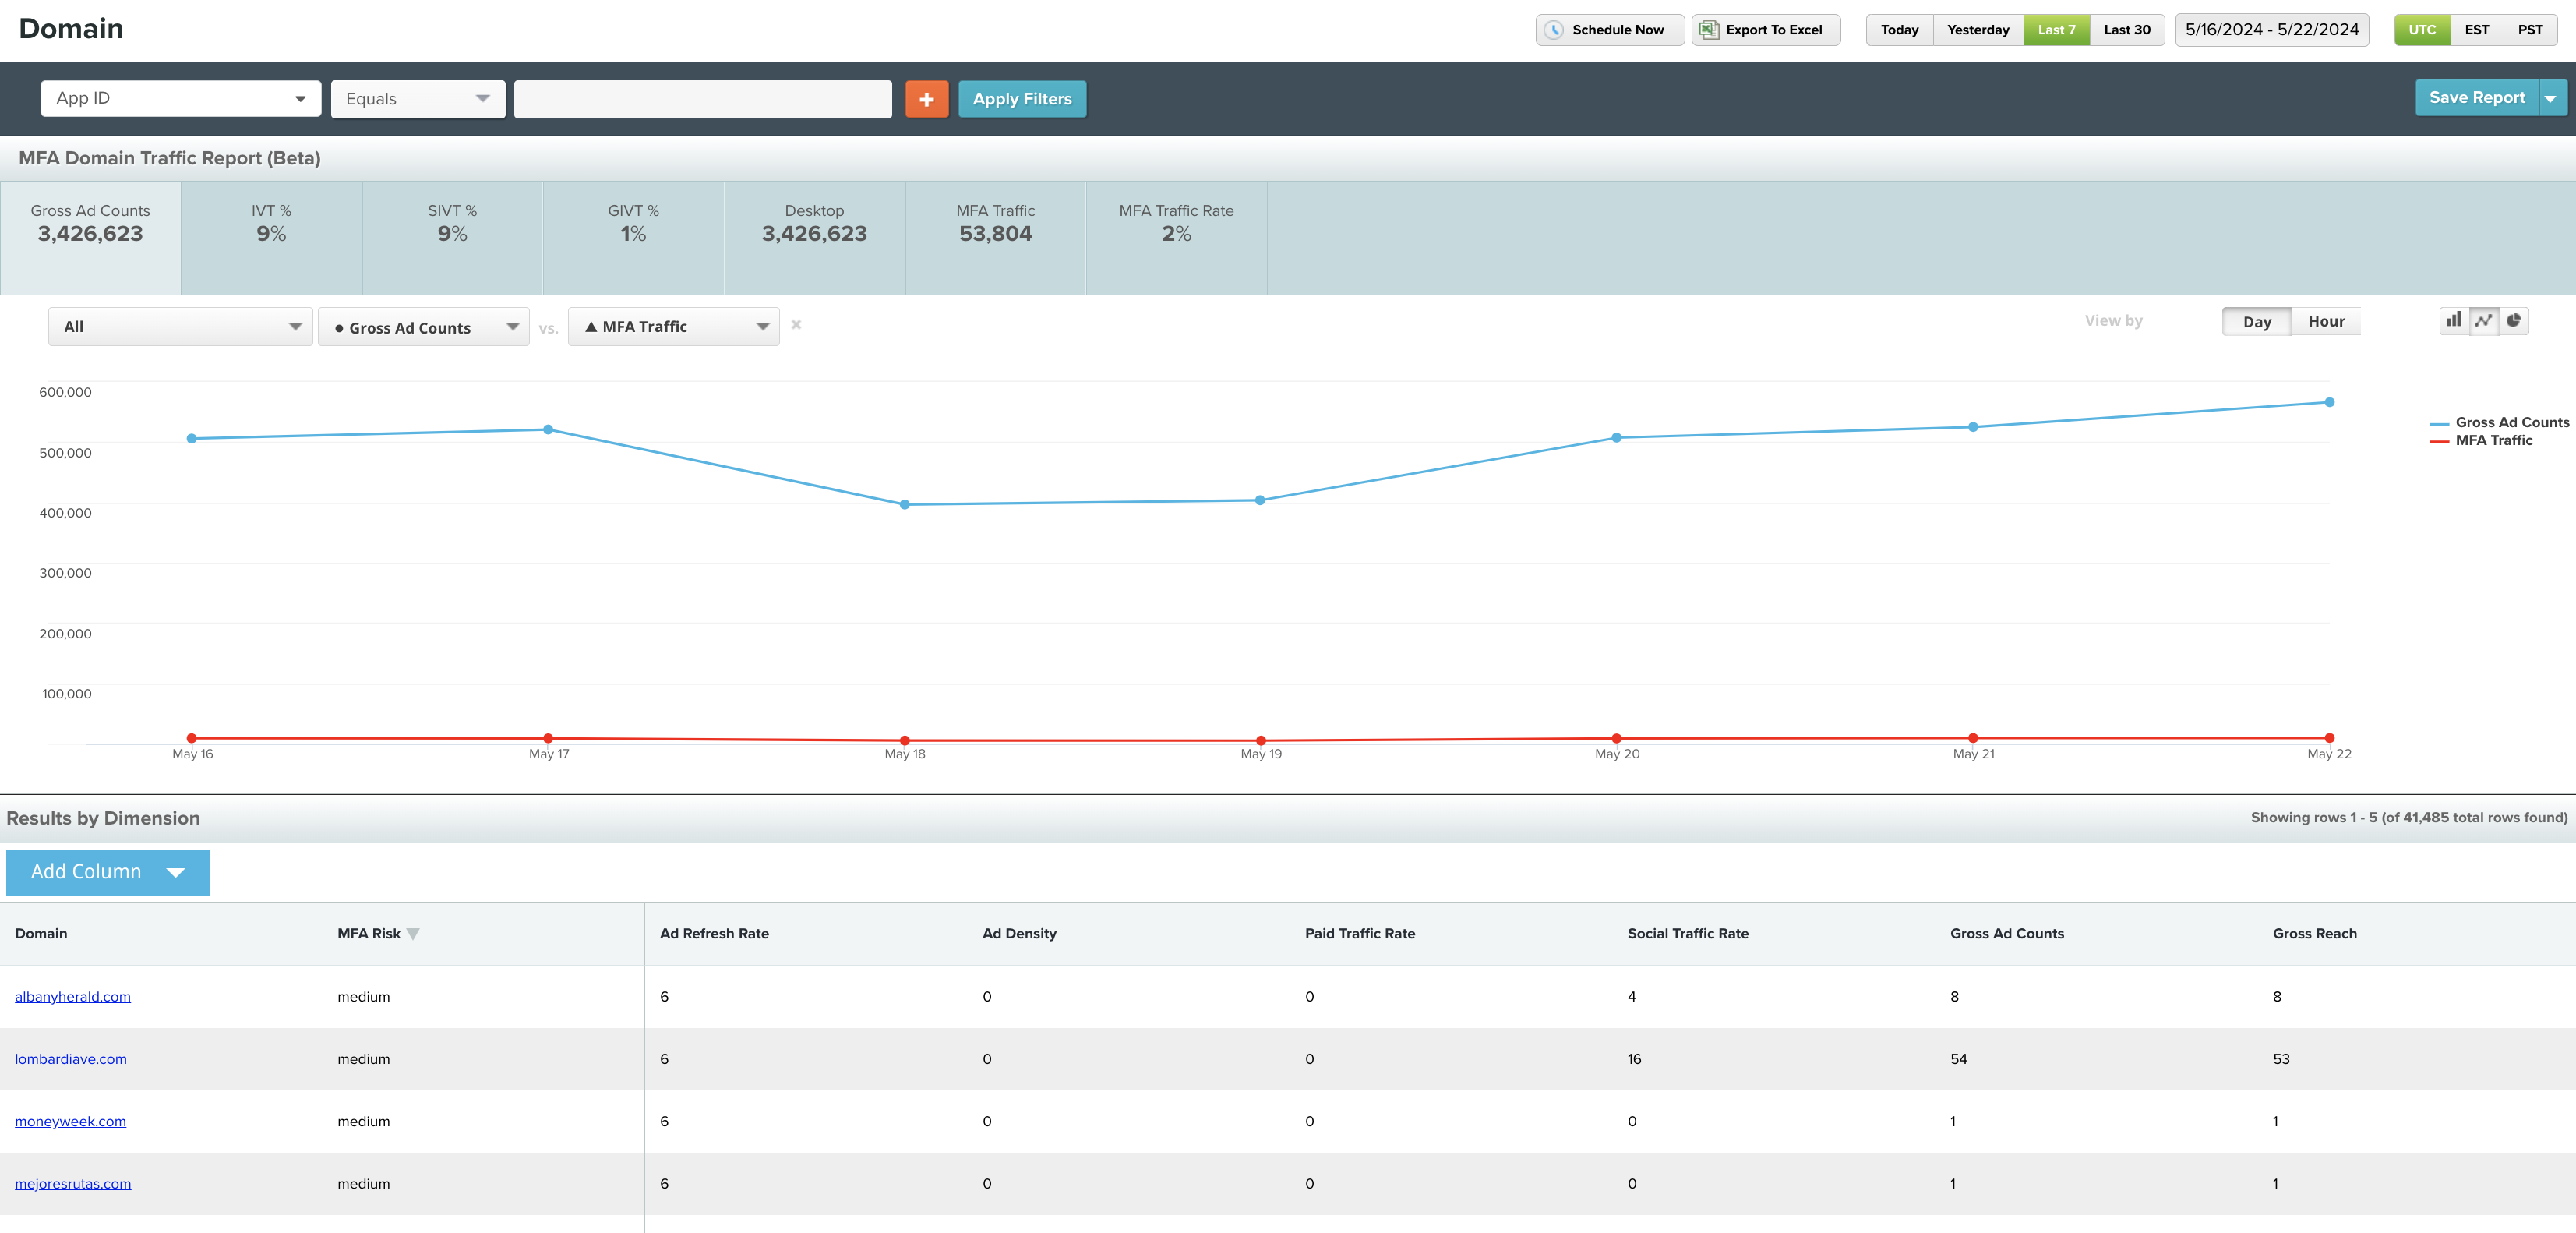Open albanyherald.com domain link
Image resolution: width=2576 pixels, height=1233 pixels.
coord(73,997)
